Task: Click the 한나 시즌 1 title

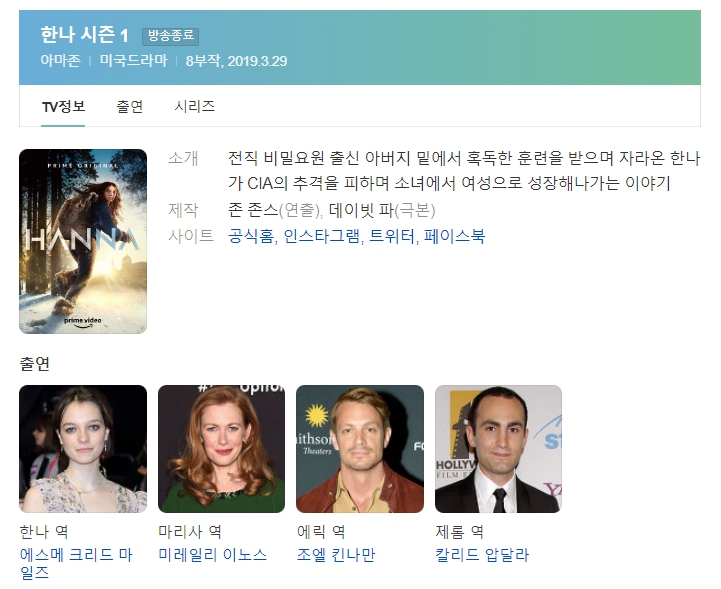Action: coord(84,35)
